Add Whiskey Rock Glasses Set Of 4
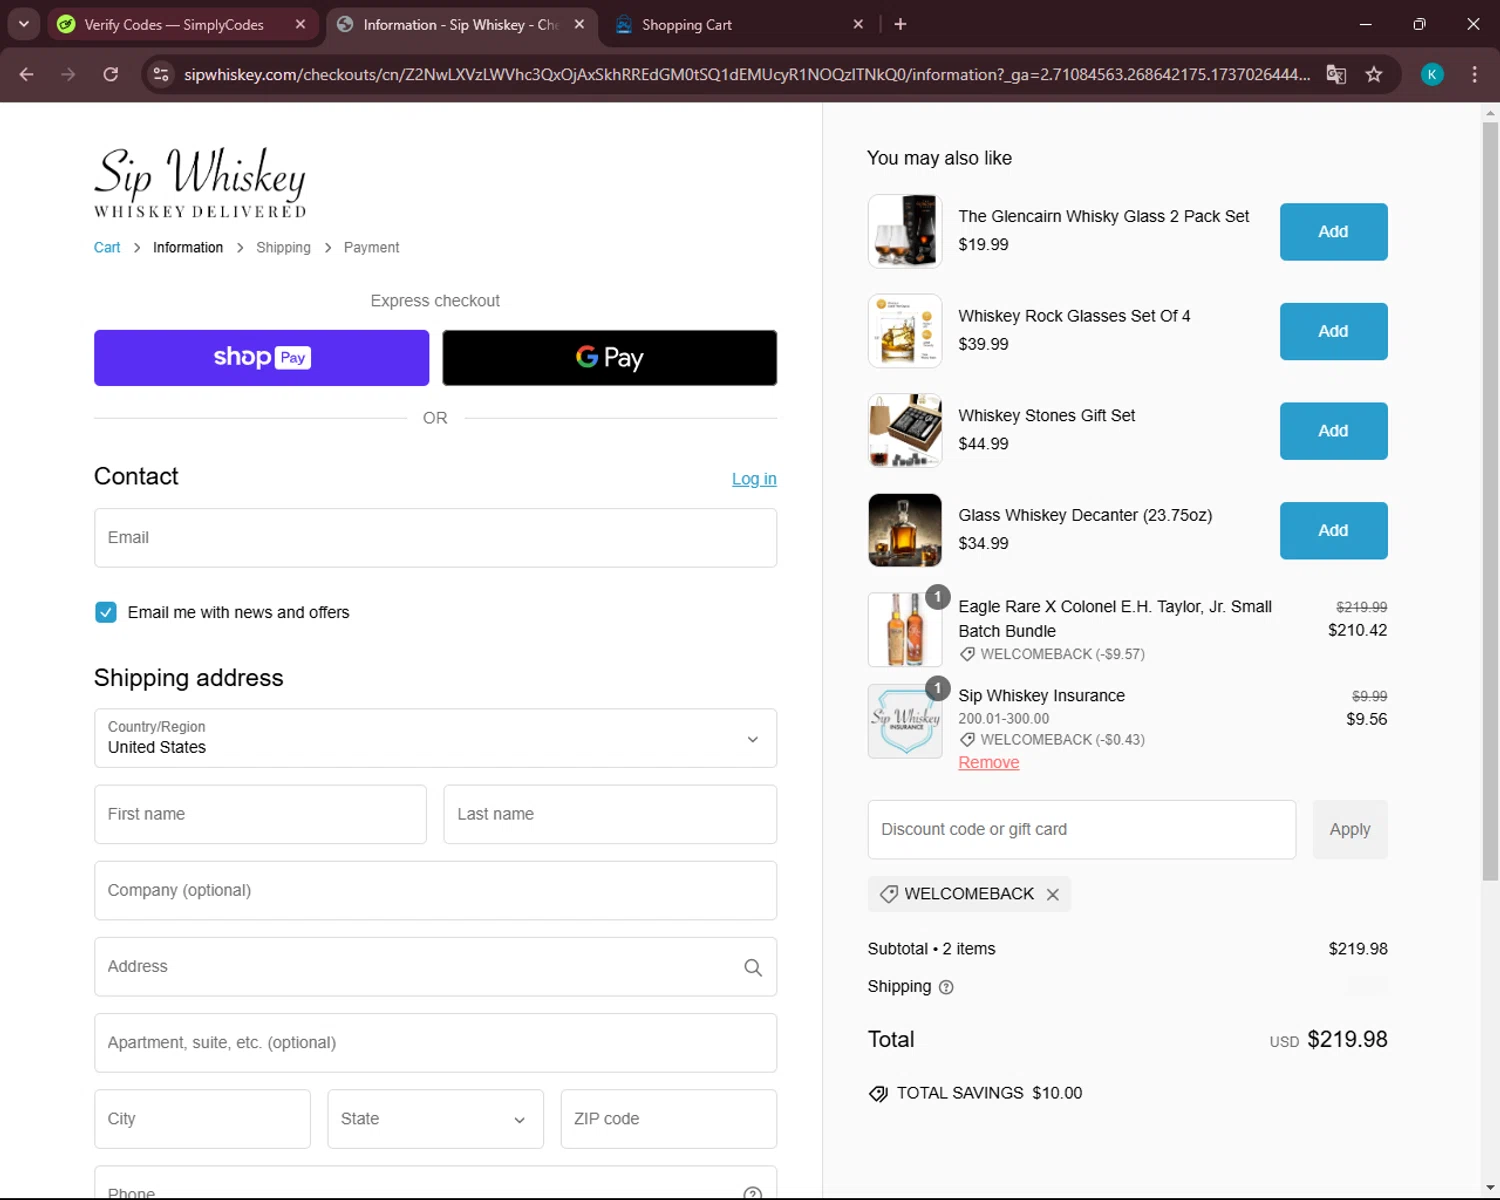 pyautogui.click(x=1333, y=331)
